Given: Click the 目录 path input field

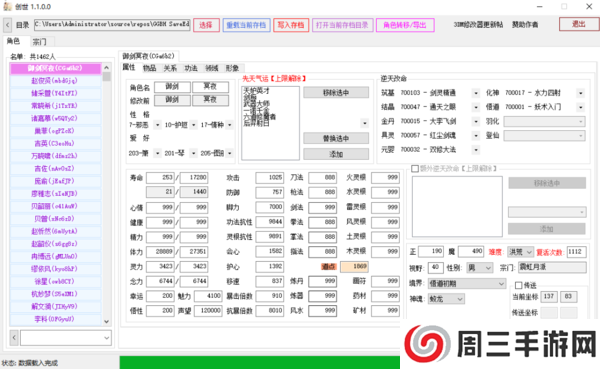Looking at the screenshot, I should [x=112, y=25].
